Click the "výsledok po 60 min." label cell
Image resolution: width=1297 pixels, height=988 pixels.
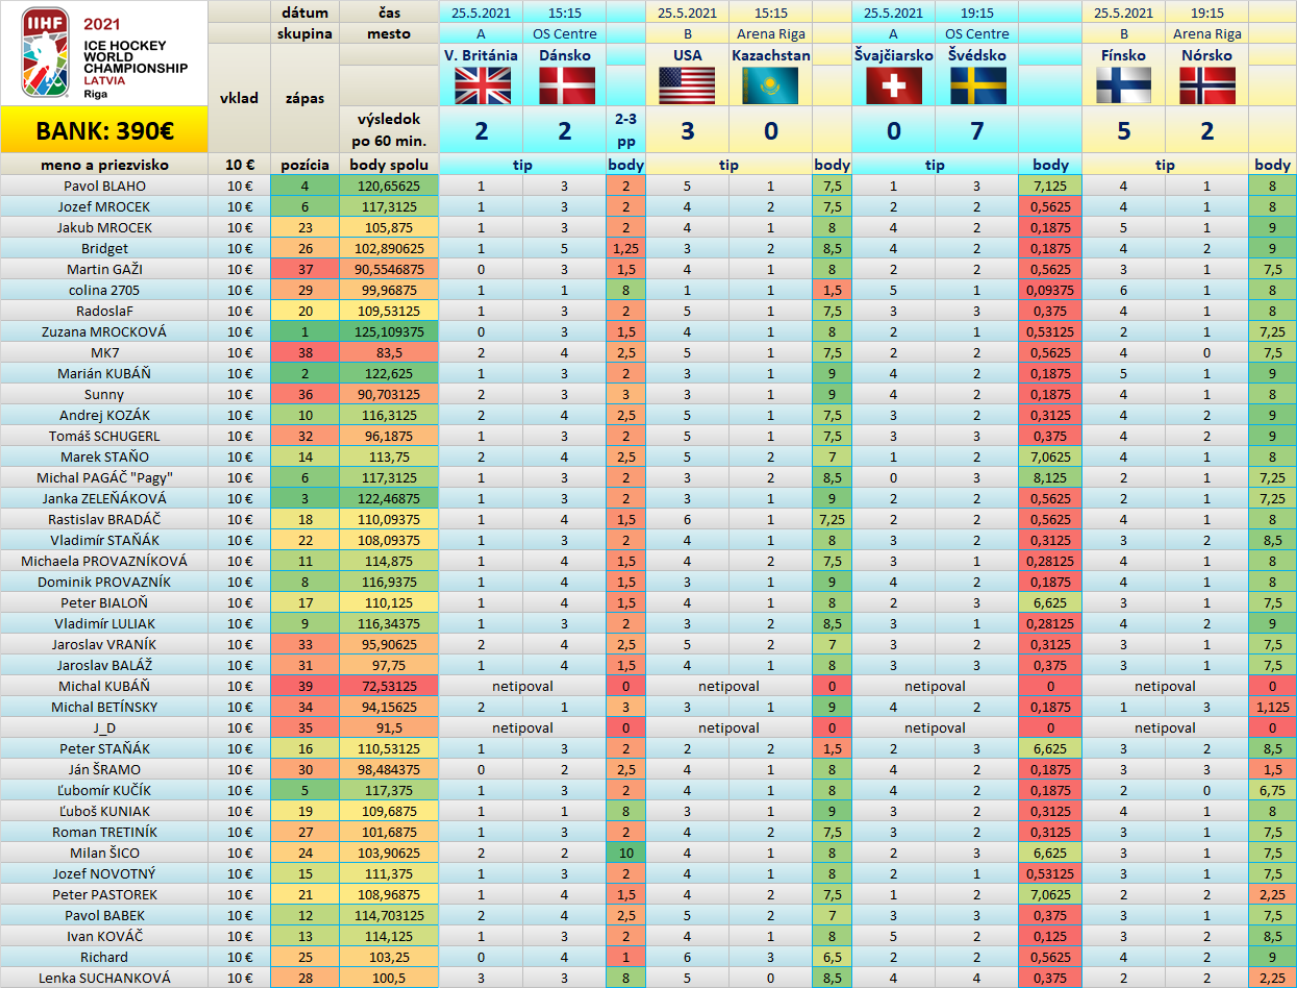point(389,130)
